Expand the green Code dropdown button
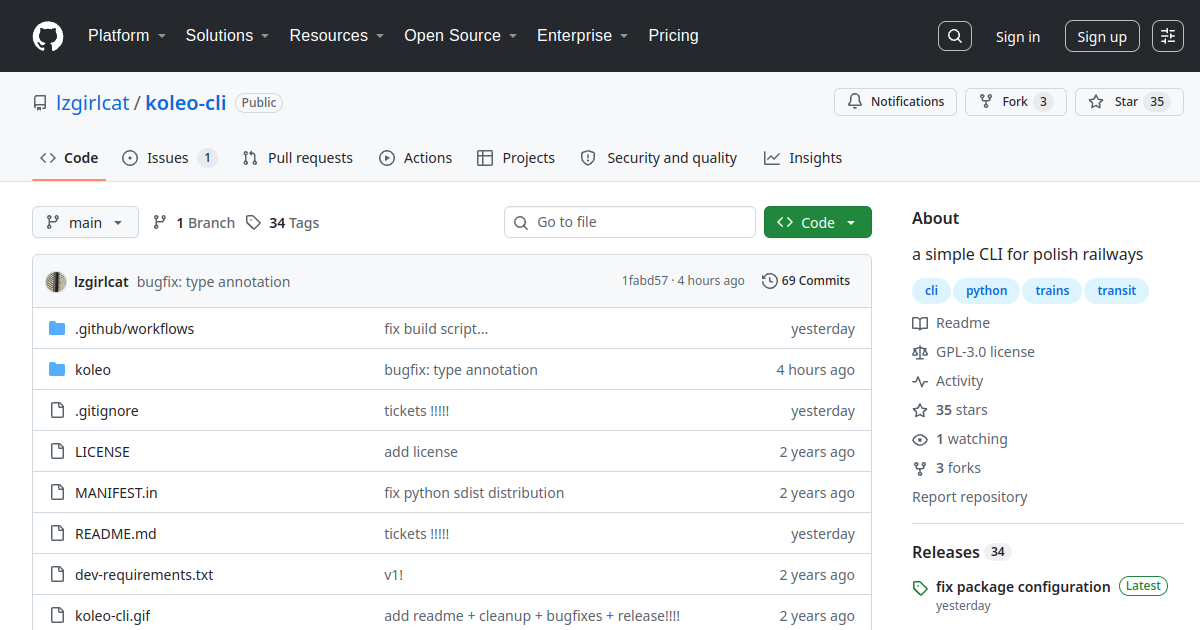 tap(817, 222)
